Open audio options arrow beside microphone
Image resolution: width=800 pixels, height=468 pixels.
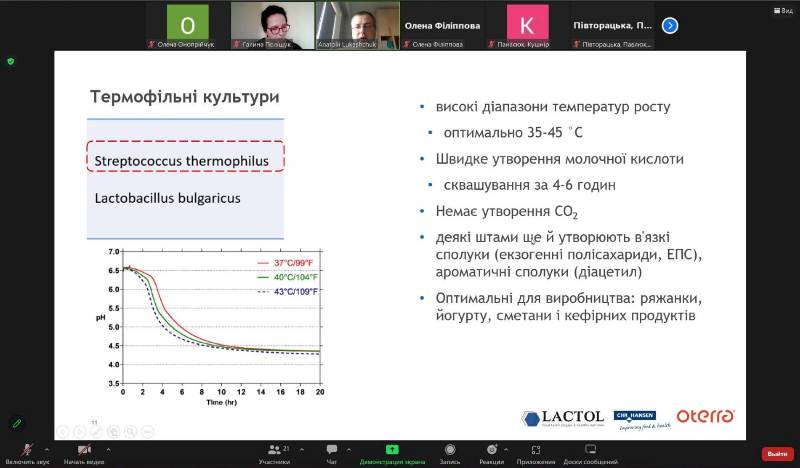[46, 450]
